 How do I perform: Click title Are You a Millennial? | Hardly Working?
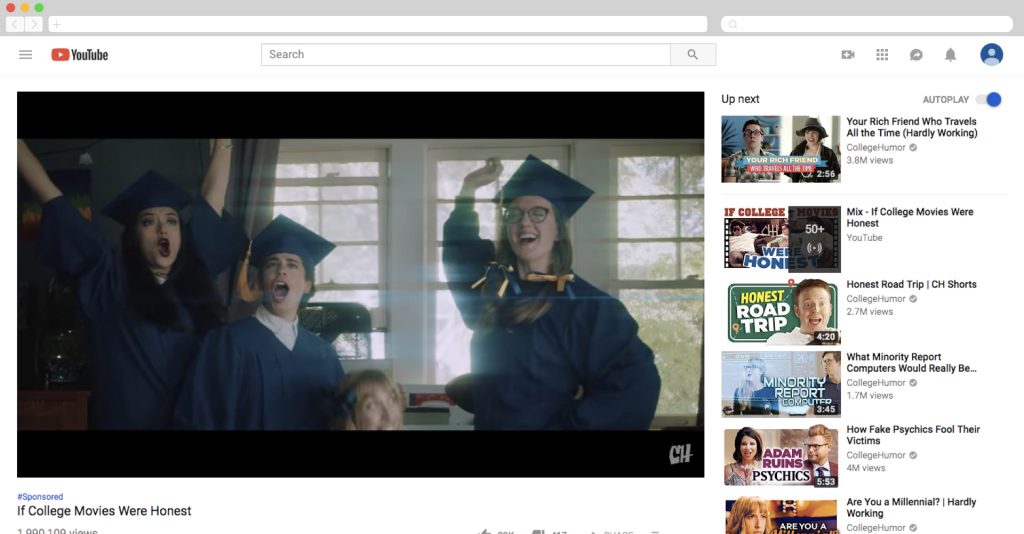click(911, 507)
